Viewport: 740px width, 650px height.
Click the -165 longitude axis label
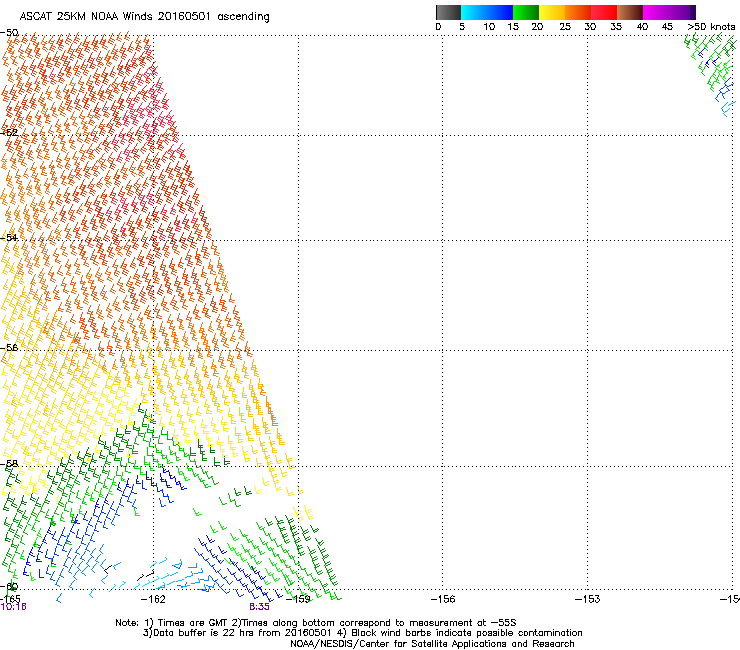point(10,599)
